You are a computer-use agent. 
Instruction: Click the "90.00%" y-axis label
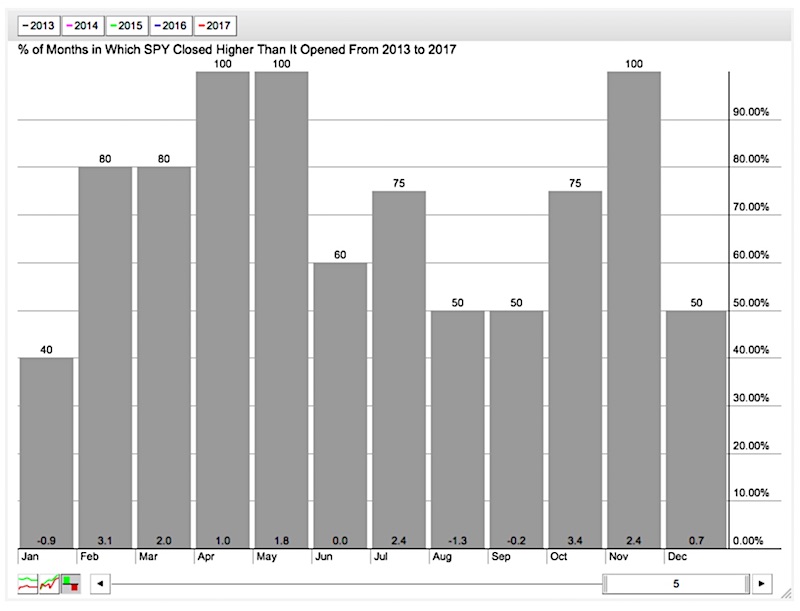pyautogui.click(x=751, y=112)
